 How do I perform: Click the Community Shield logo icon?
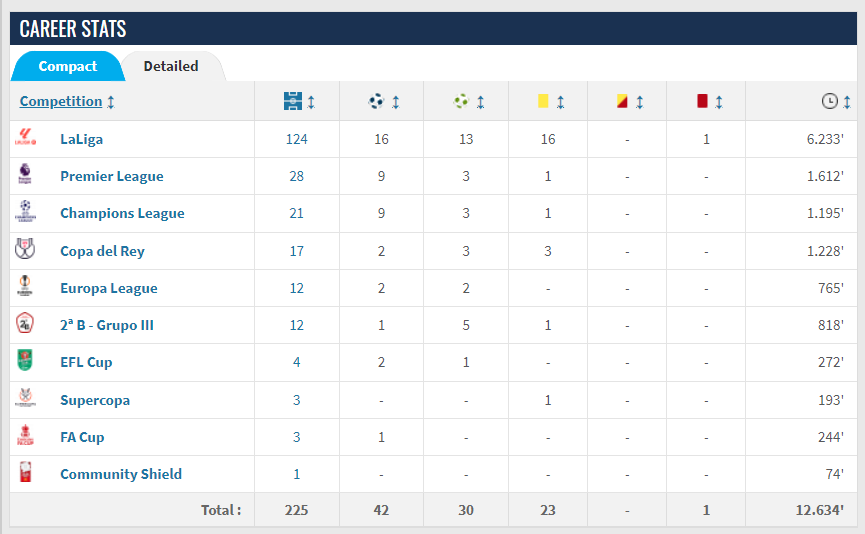pos(25,472)
